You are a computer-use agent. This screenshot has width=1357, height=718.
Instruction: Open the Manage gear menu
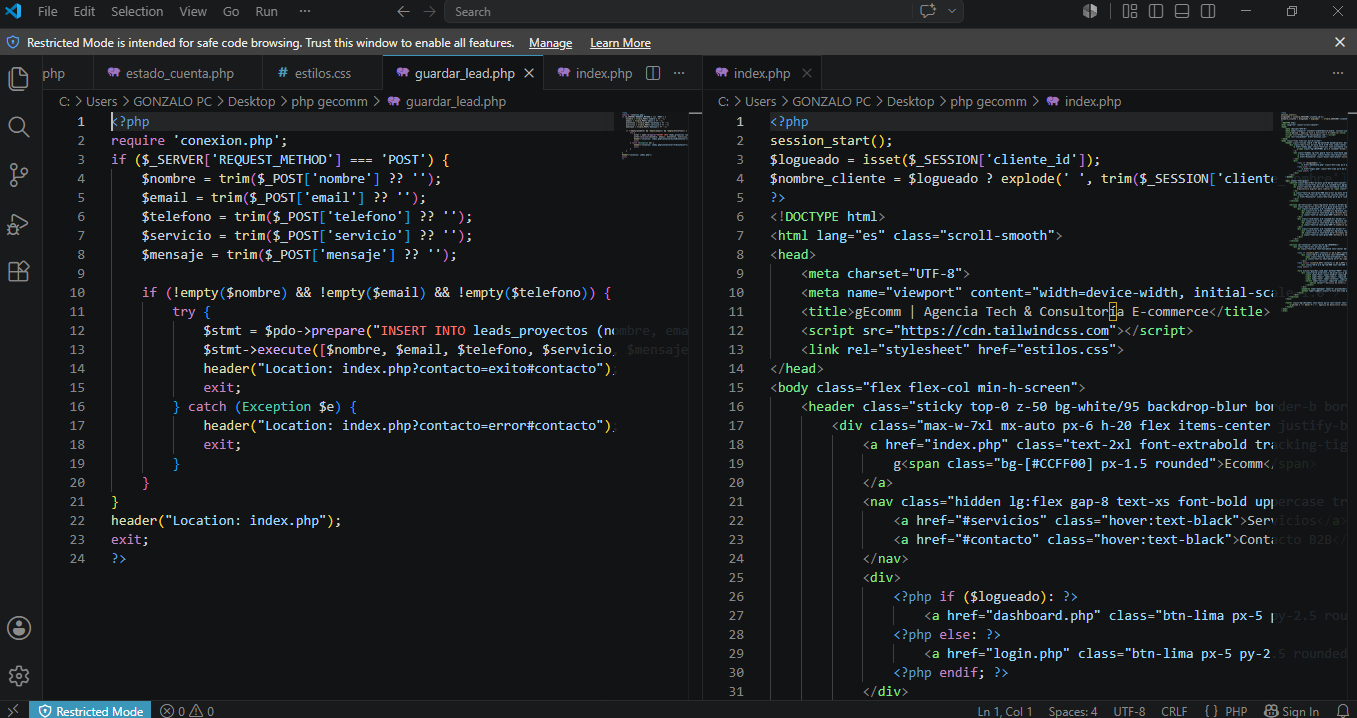(x=18, y=676)
